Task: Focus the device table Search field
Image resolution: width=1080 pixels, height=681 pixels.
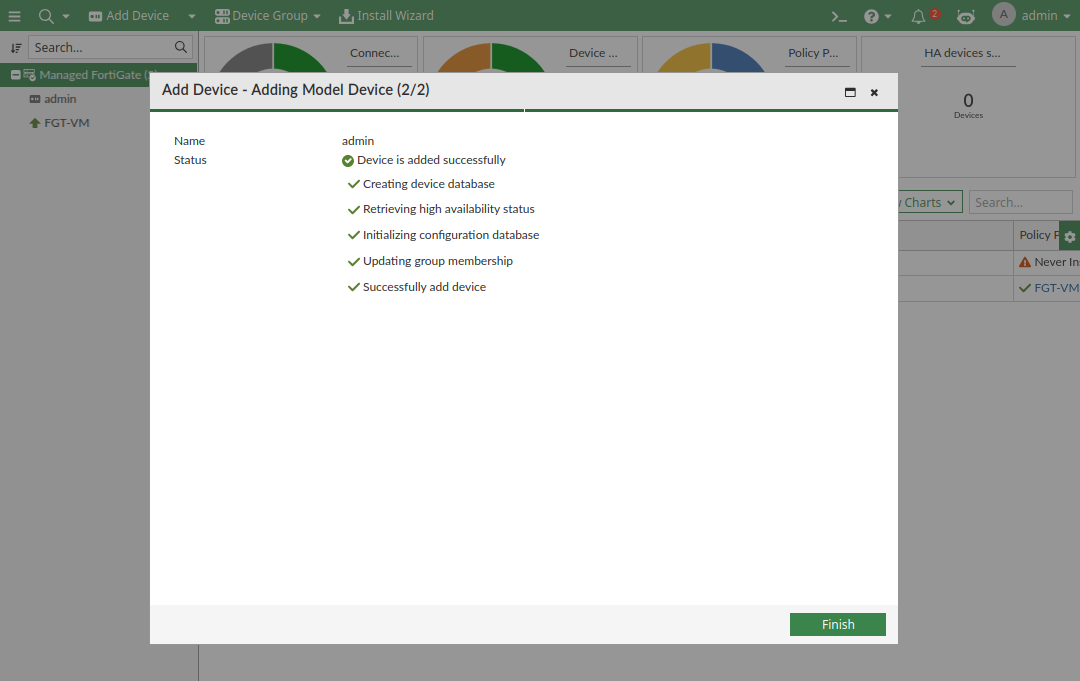Action: [1020, 202]
